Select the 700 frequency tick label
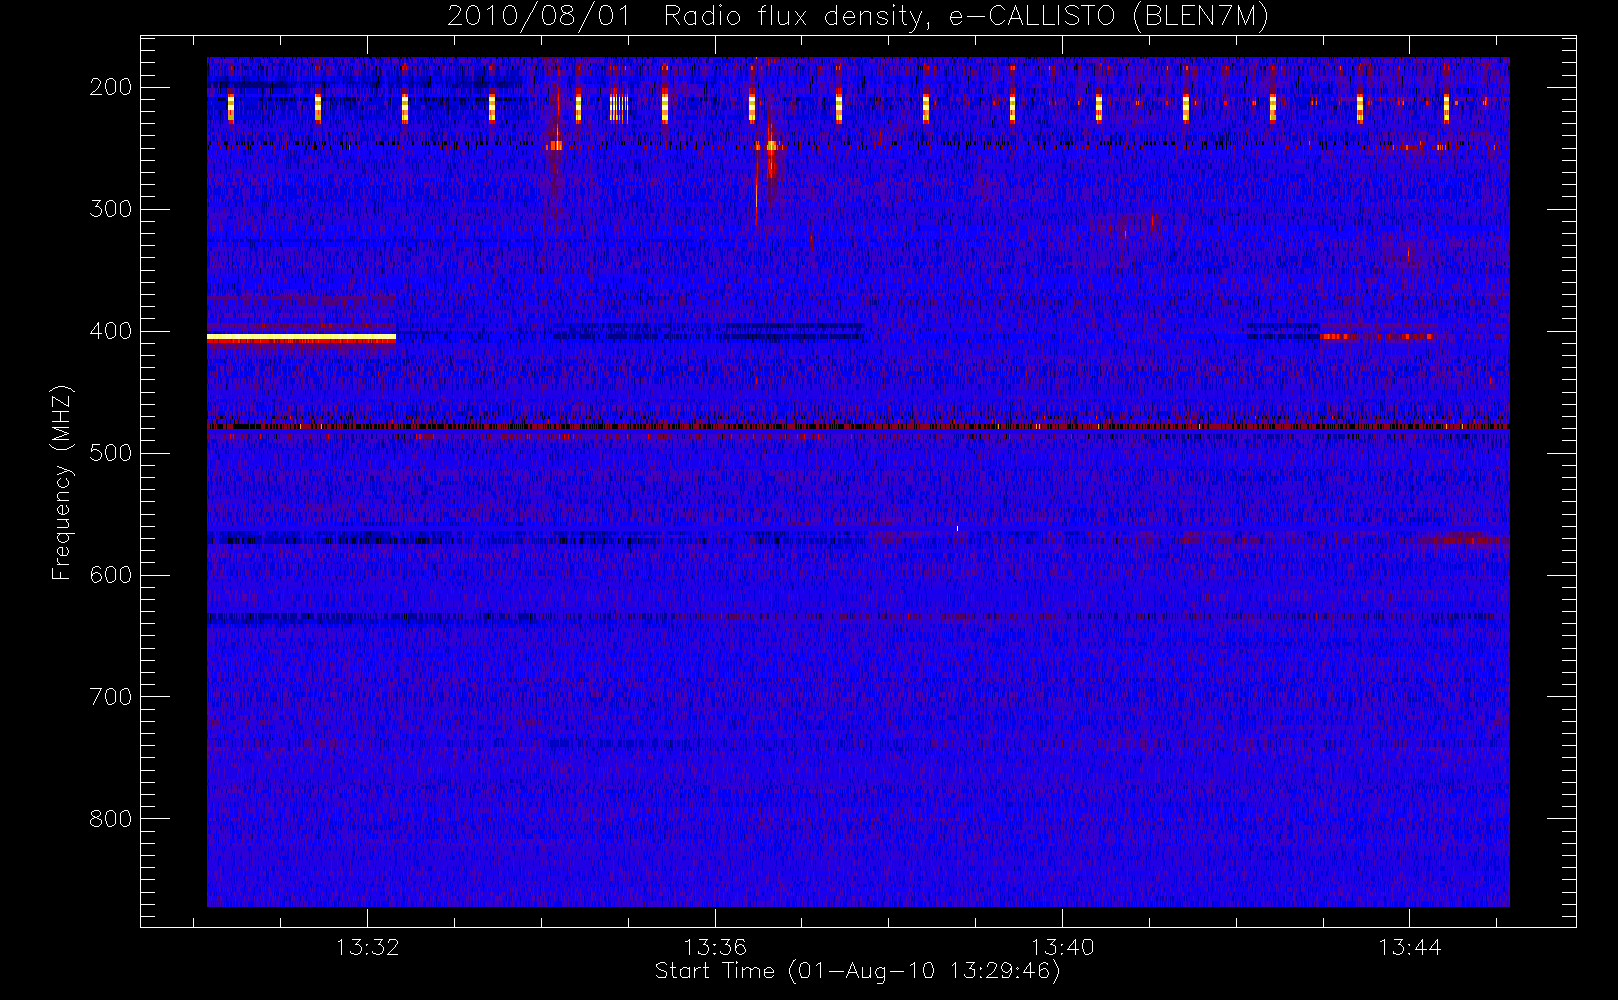The image size is (1618, 1000). (x=111, y=697)
